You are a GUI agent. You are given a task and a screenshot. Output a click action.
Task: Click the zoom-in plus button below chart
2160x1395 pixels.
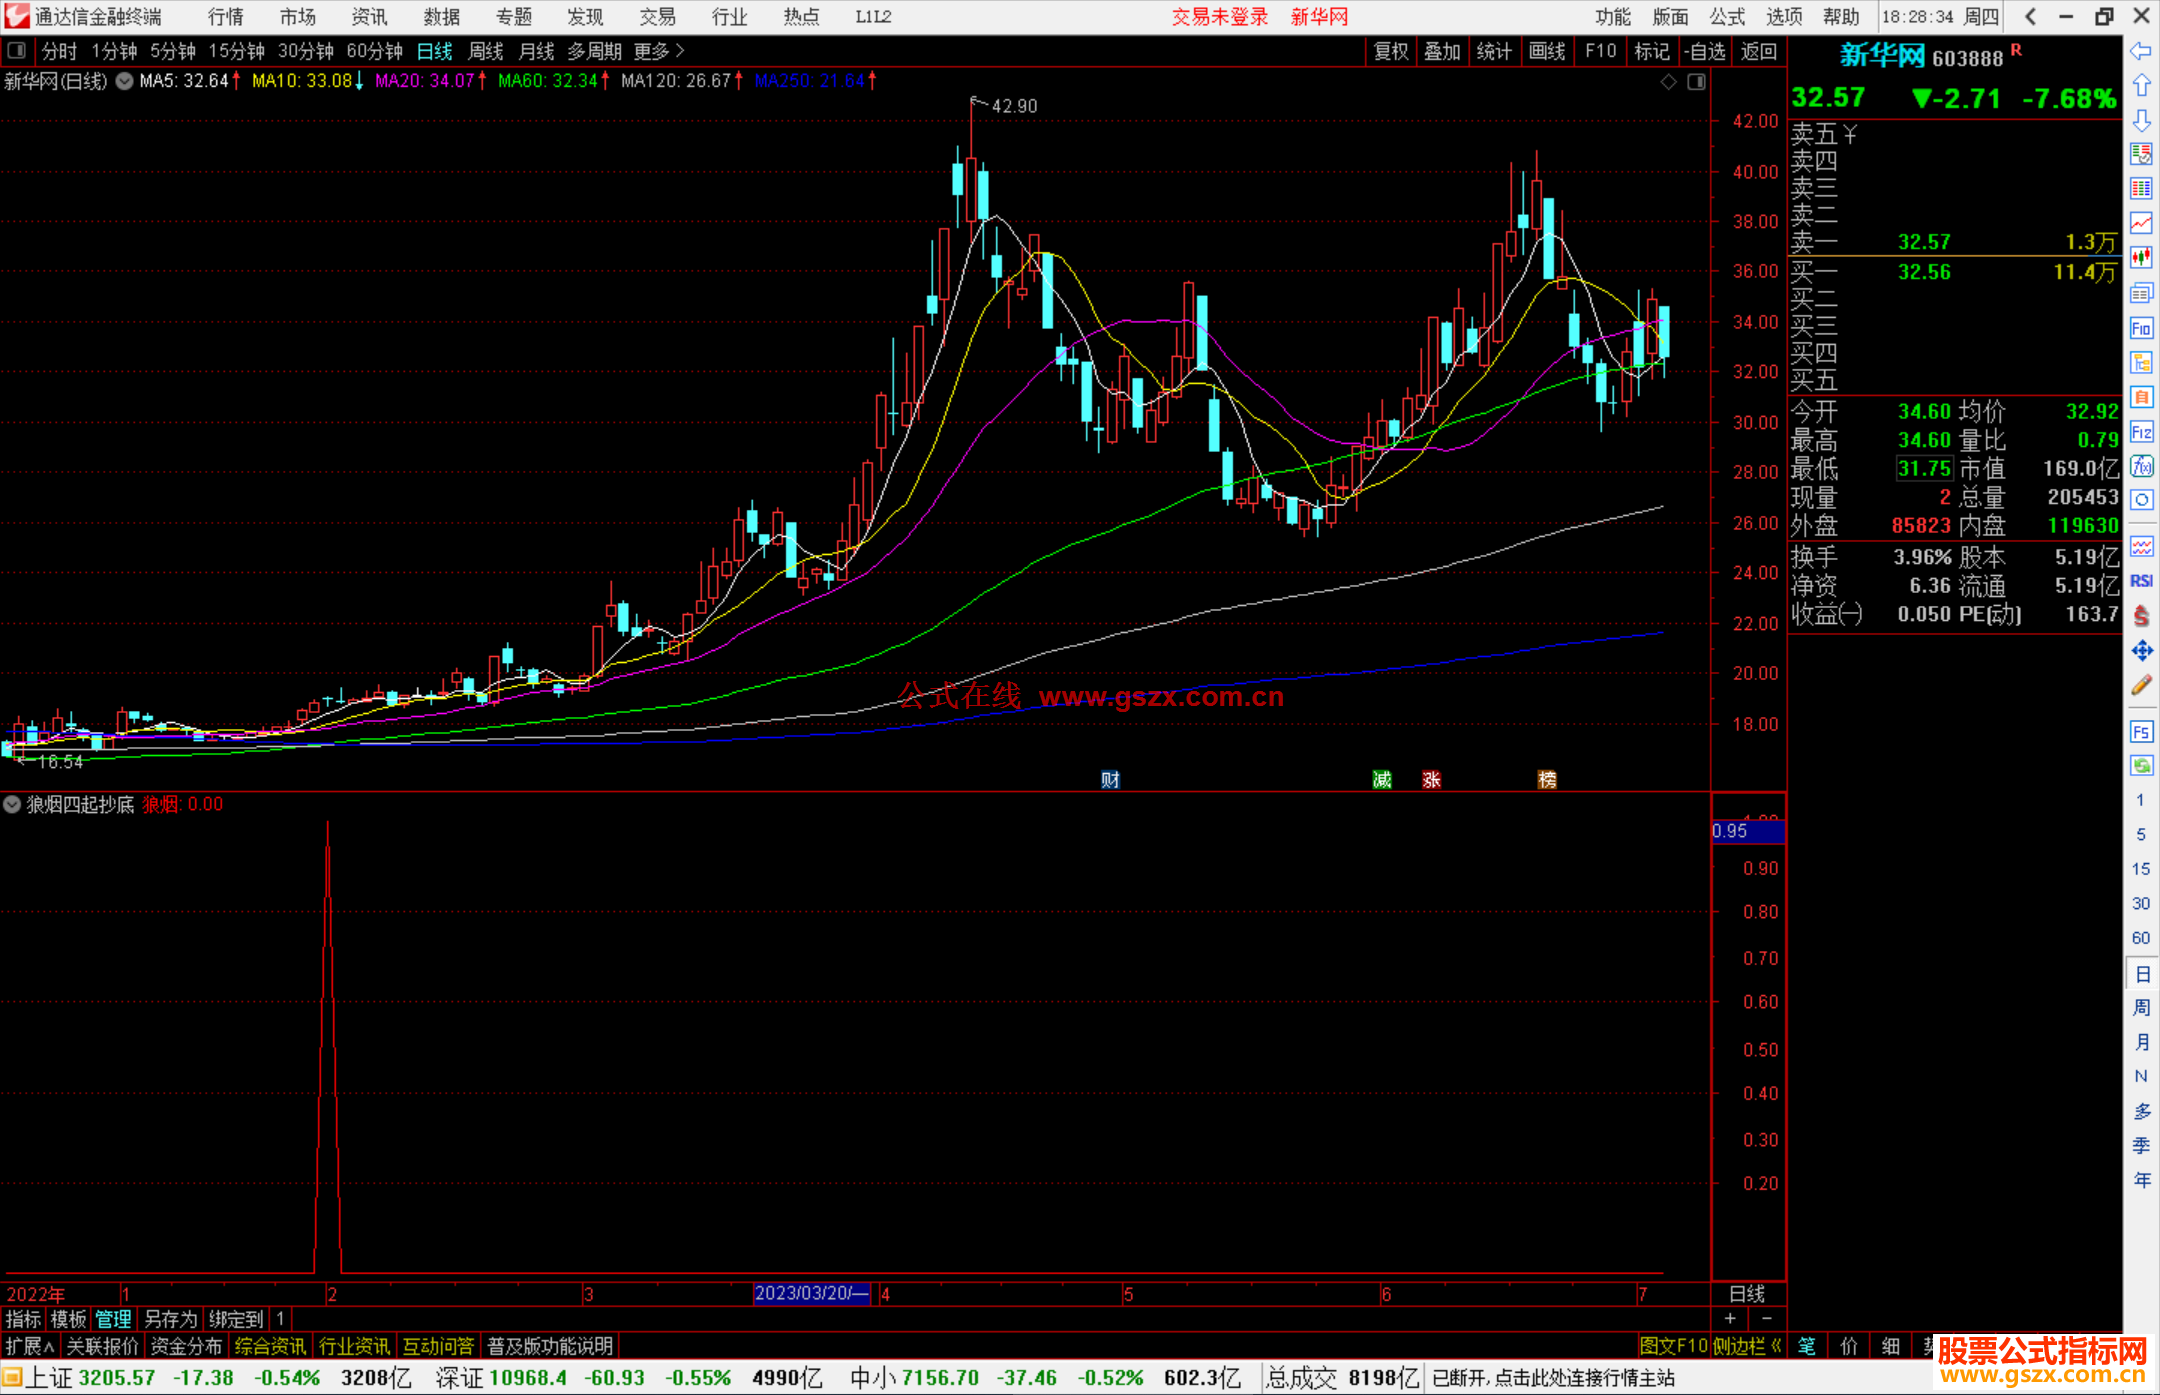[x=1730, y=1318]
